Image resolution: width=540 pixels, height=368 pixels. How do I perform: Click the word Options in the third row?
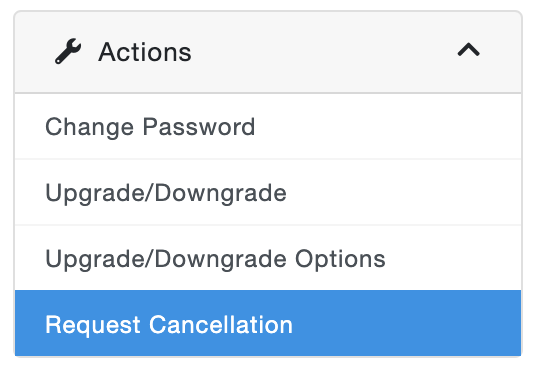point(340,259)
